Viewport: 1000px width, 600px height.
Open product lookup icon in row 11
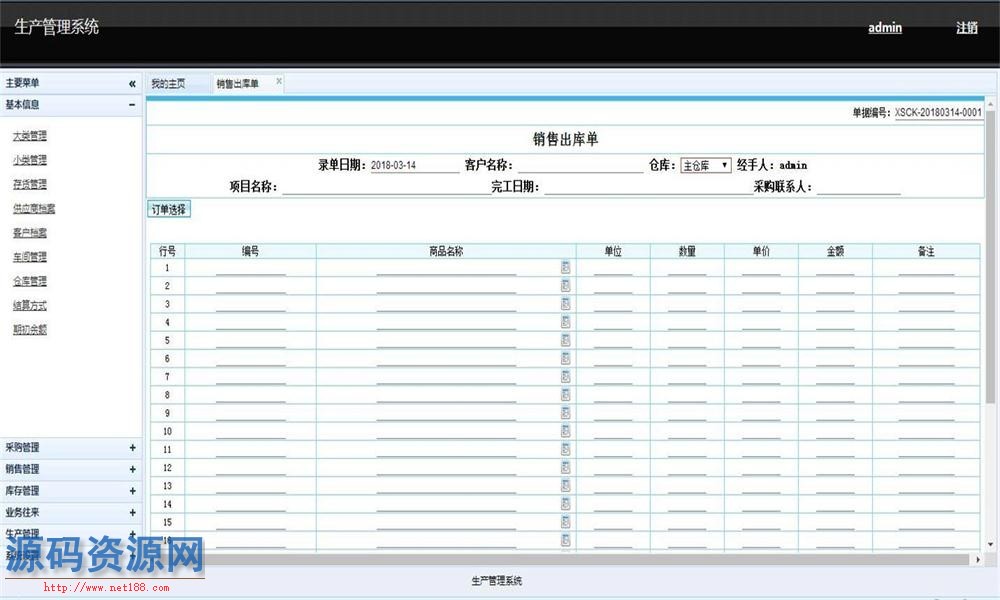(565, 449)
